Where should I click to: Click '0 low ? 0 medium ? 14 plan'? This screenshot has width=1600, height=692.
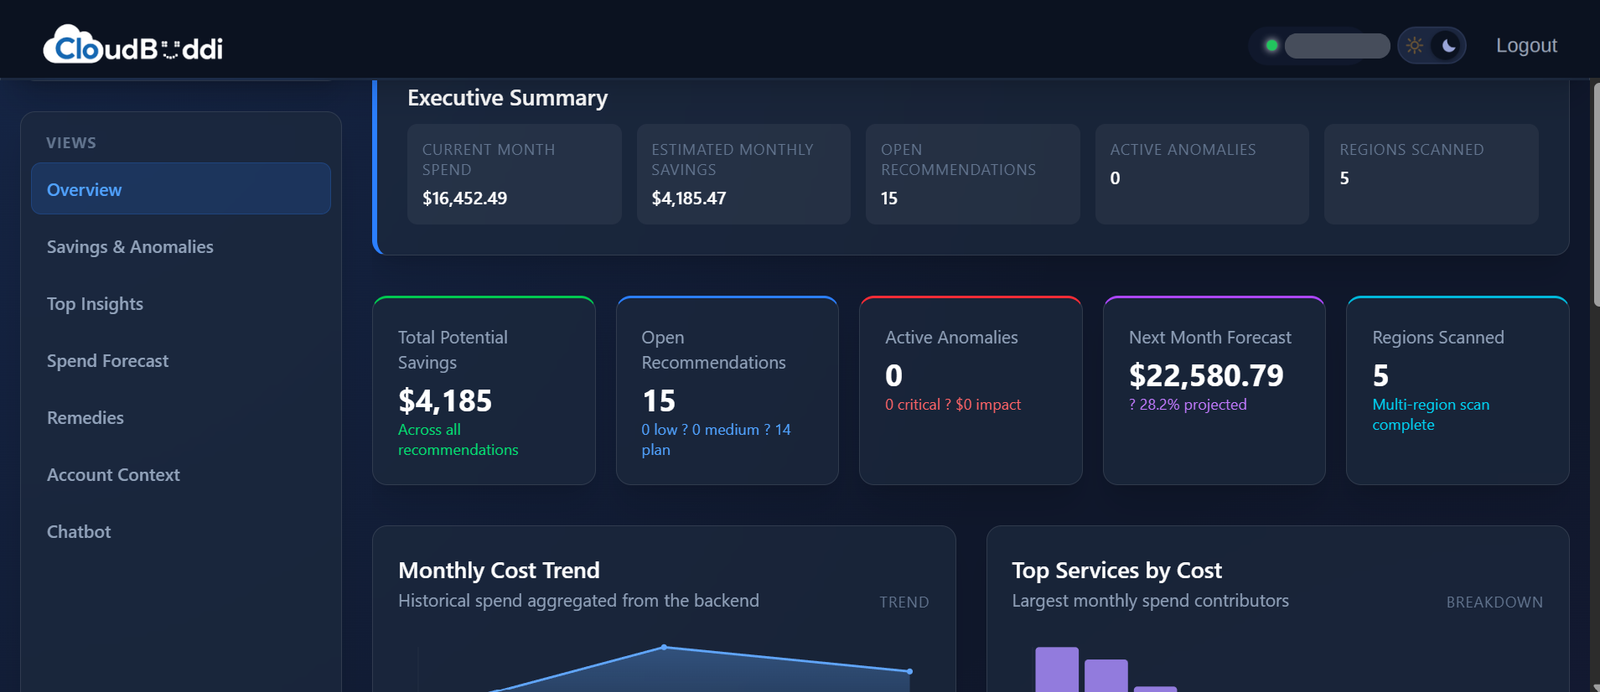716,440
